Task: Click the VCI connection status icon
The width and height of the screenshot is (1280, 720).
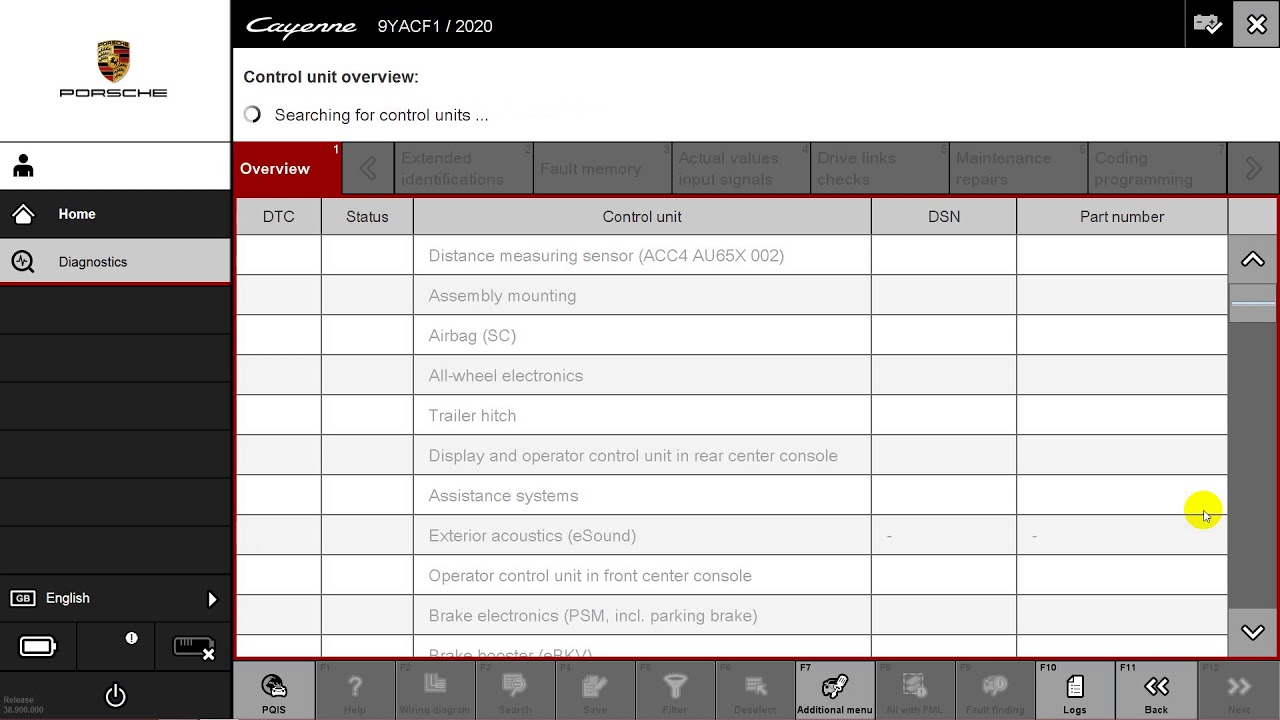Action: tap(194, 648)
